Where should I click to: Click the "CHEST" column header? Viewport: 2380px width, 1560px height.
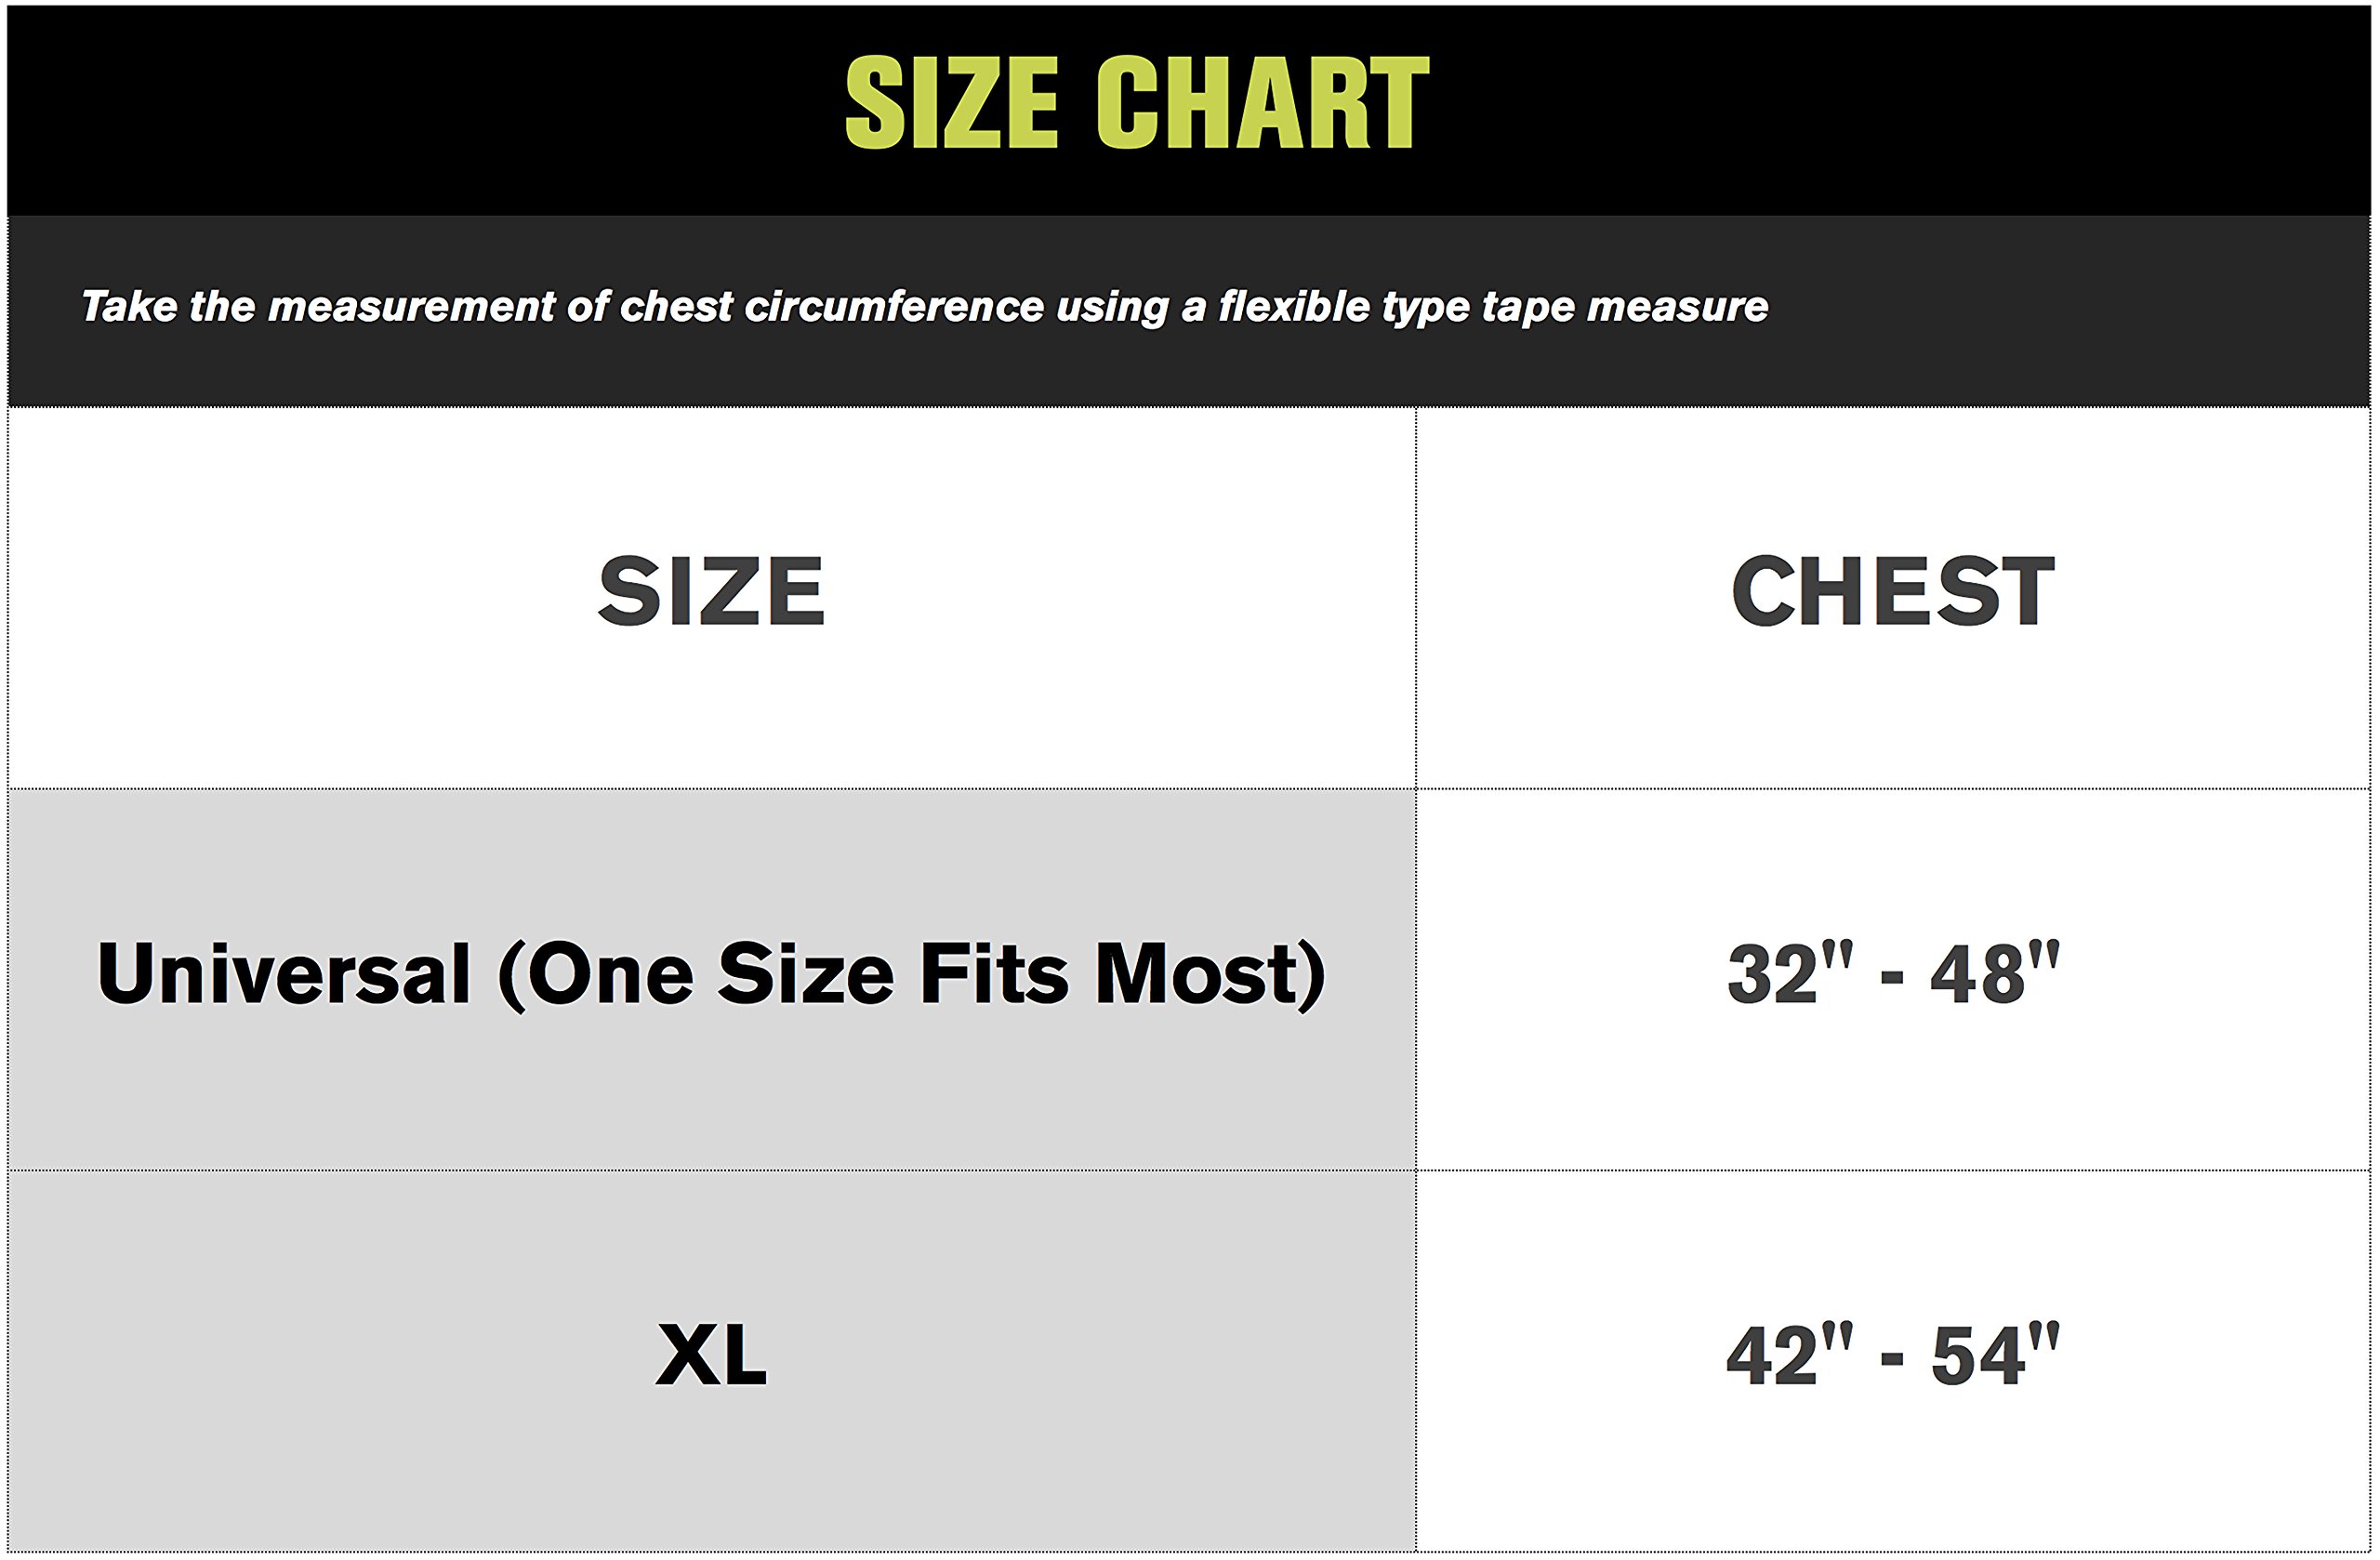click(x=1893, y=592)
